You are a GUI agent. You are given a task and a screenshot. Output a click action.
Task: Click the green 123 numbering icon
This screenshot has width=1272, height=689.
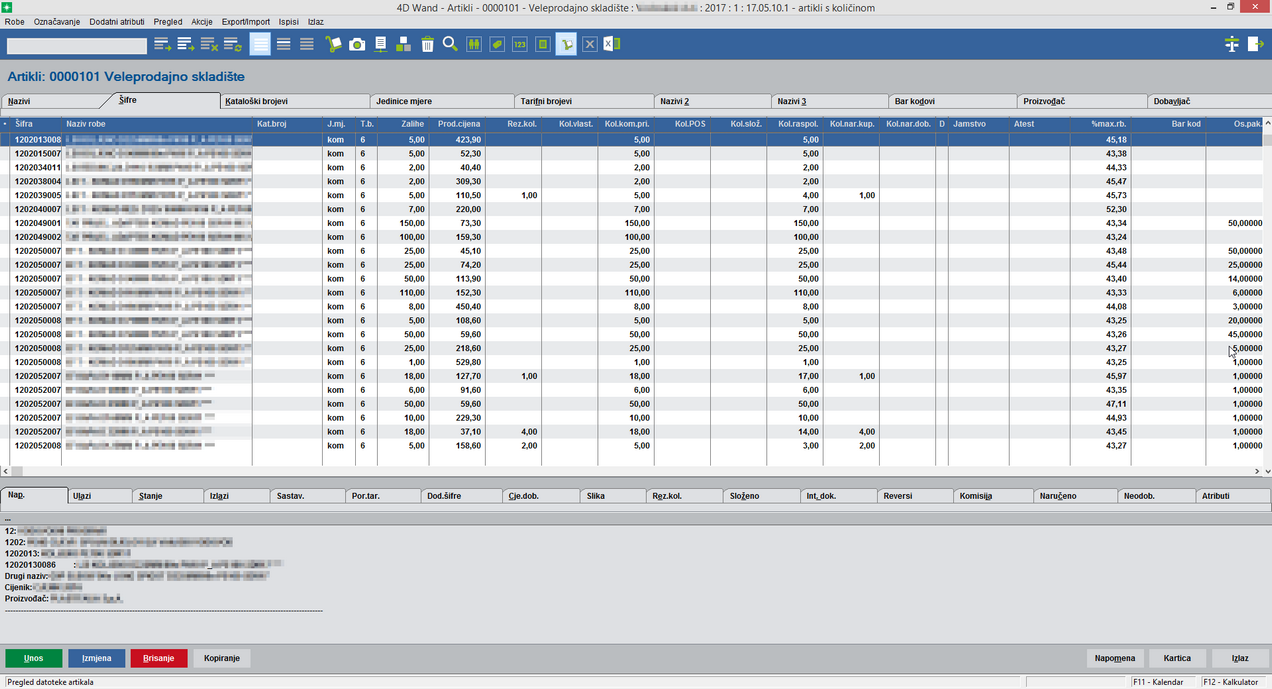[x=520, y=44]
